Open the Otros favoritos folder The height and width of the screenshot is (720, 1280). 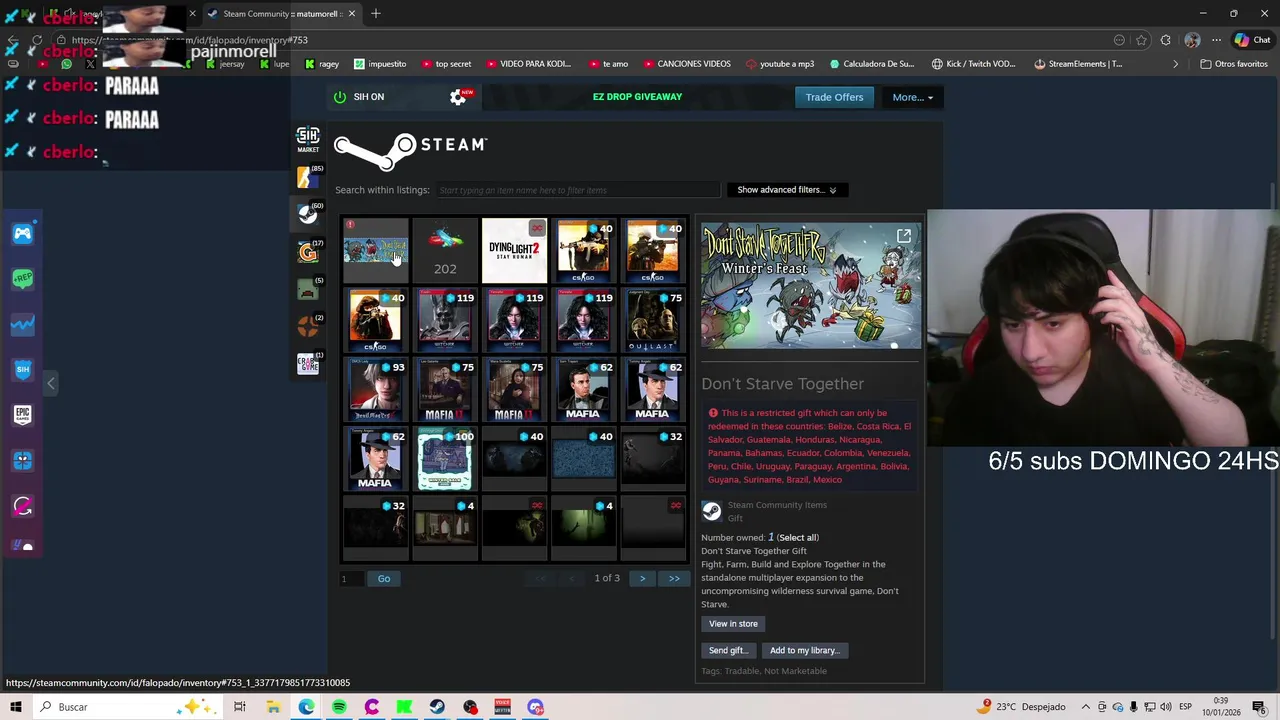click(x=1234, y=64)
